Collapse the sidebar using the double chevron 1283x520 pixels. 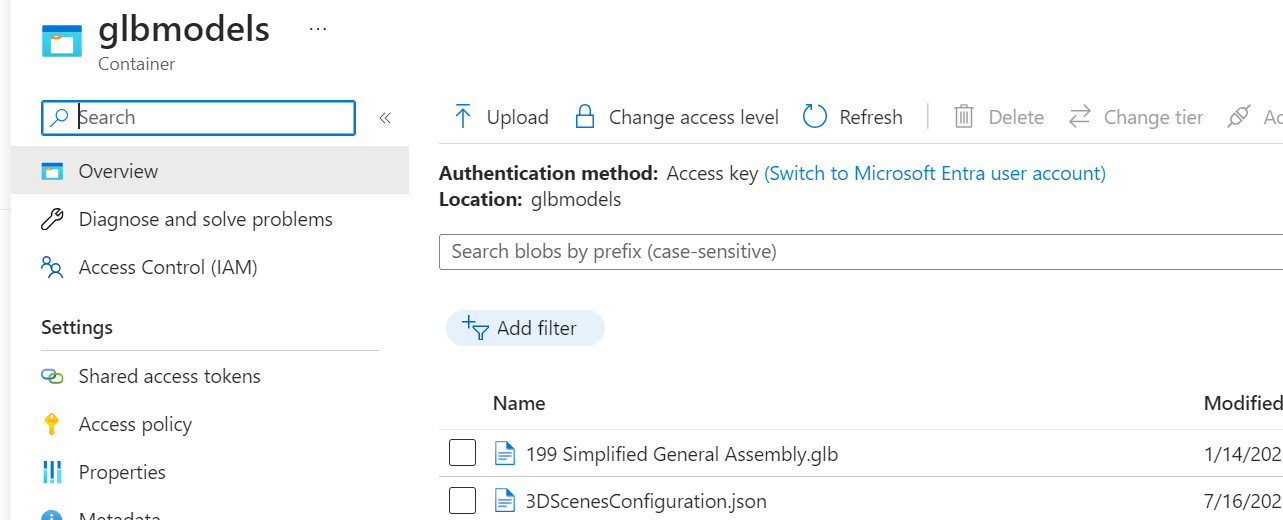pos(385,118)
